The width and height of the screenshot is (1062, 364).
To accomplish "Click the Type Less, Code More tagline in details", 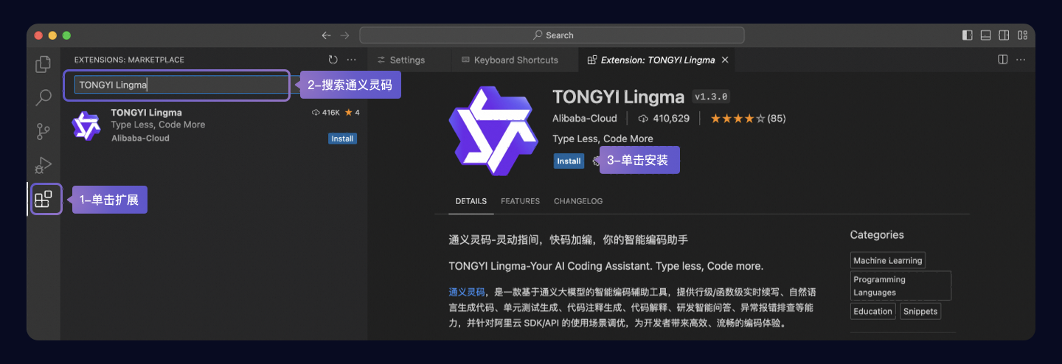I will point(603,138).
